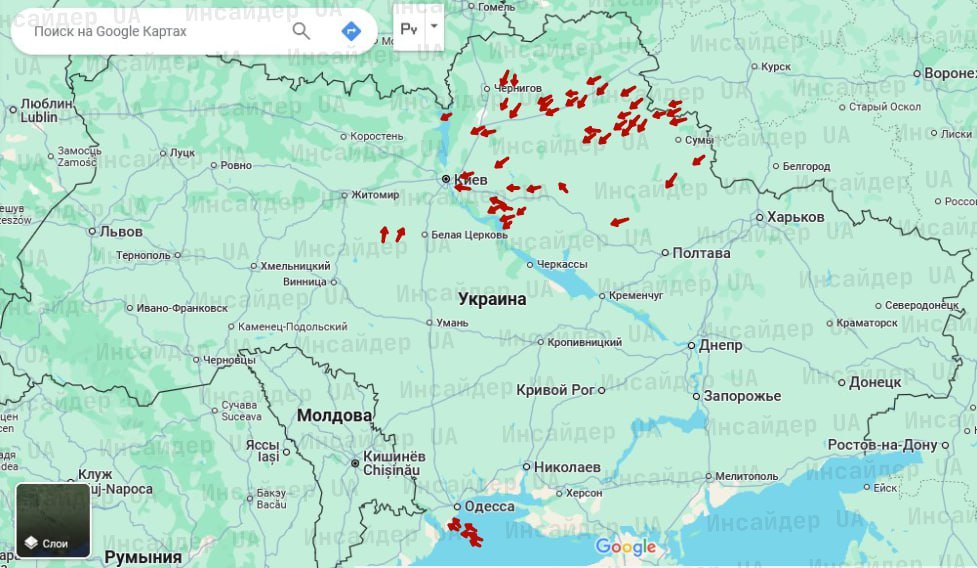Select the Полтава city label
Image resolution: width=977 pixels, height=568 pixels.
702,253
